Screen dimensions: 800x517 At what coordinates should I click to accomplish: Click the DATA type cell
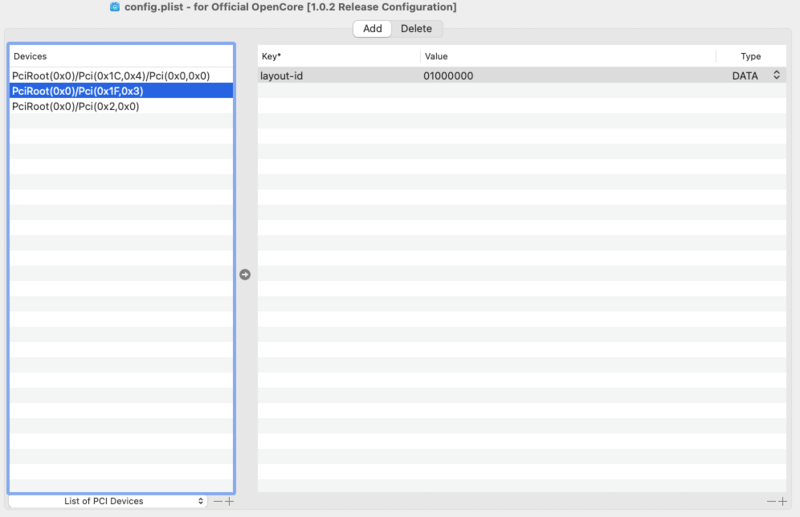[x=745, y=76]
